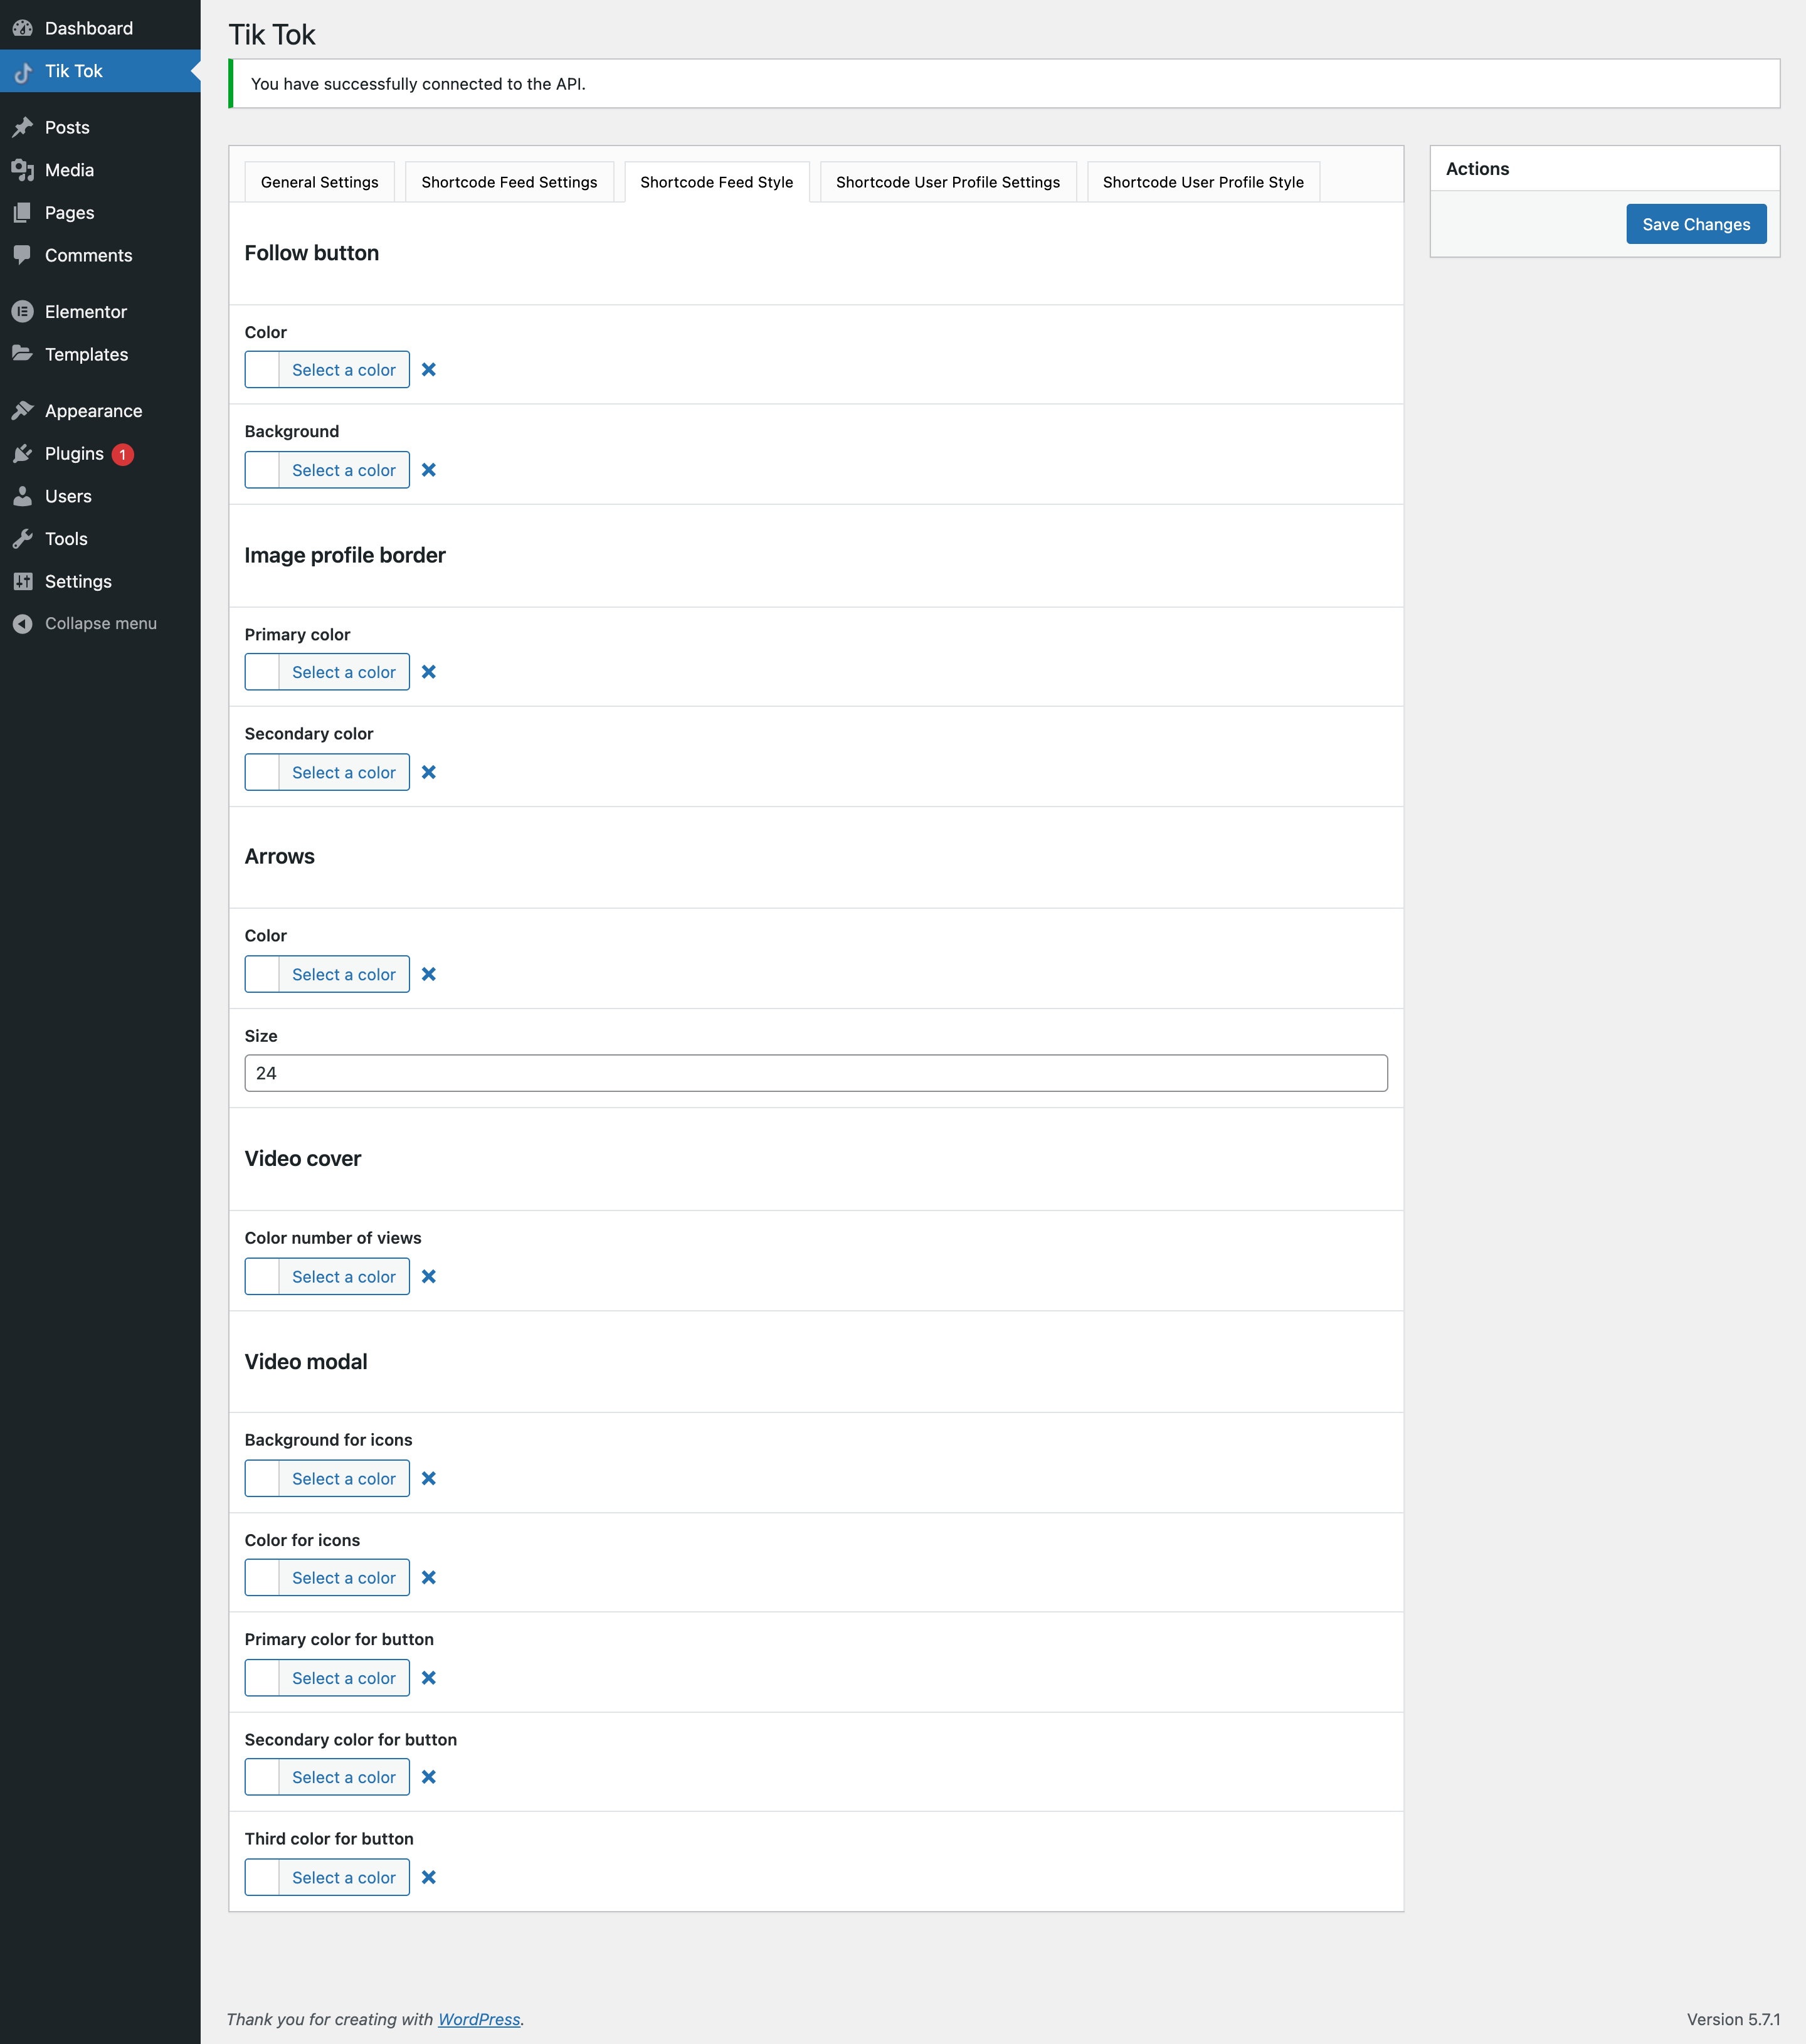Open the Comments menu item

100,255
